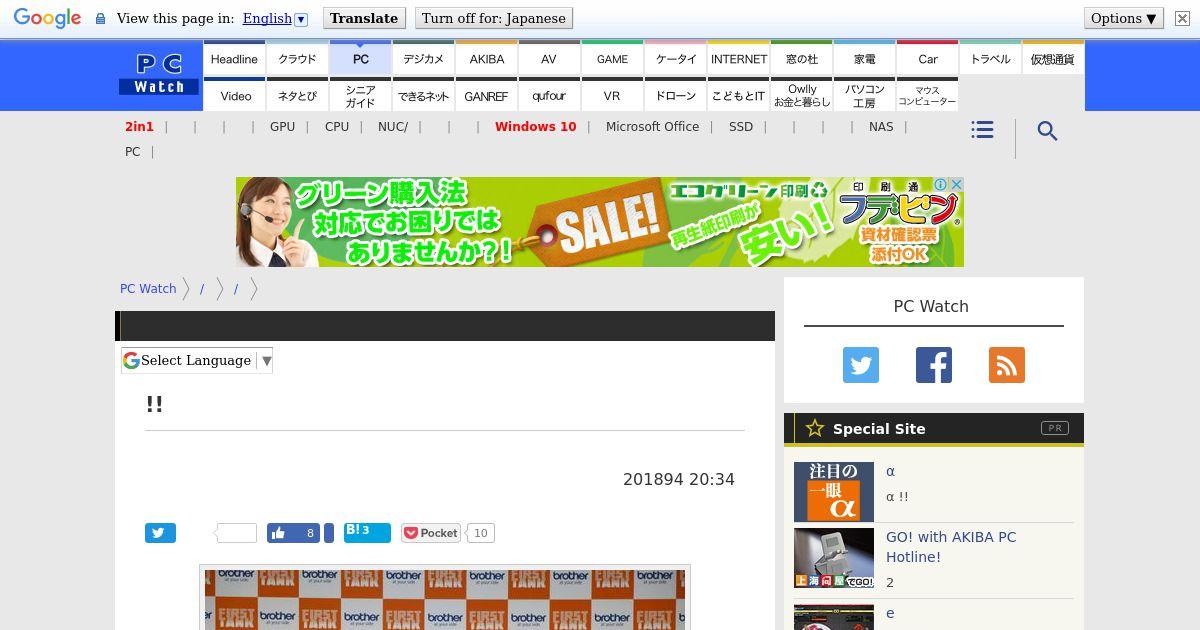Image resolution: width=1200 pixels, height=630 pixels.
Task: Select the PC tab
Action: [360, 58]
